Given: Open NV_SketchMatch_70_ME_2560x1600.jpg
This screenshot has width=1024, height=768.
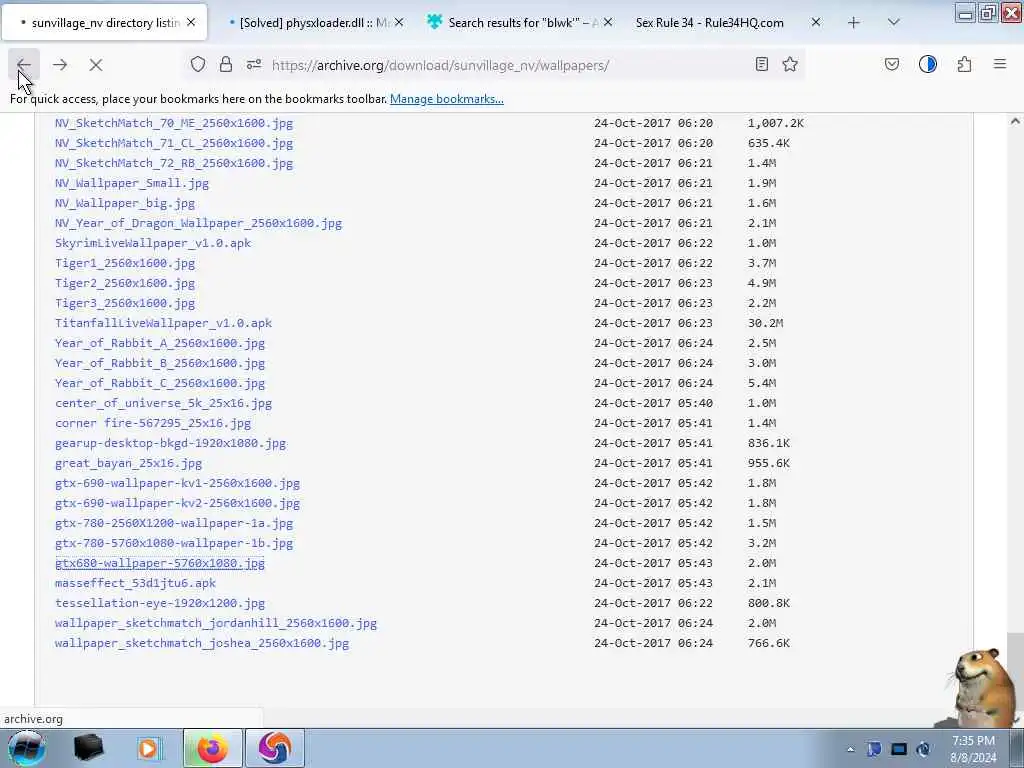Looking at the screenshot, I should [174, 123].
